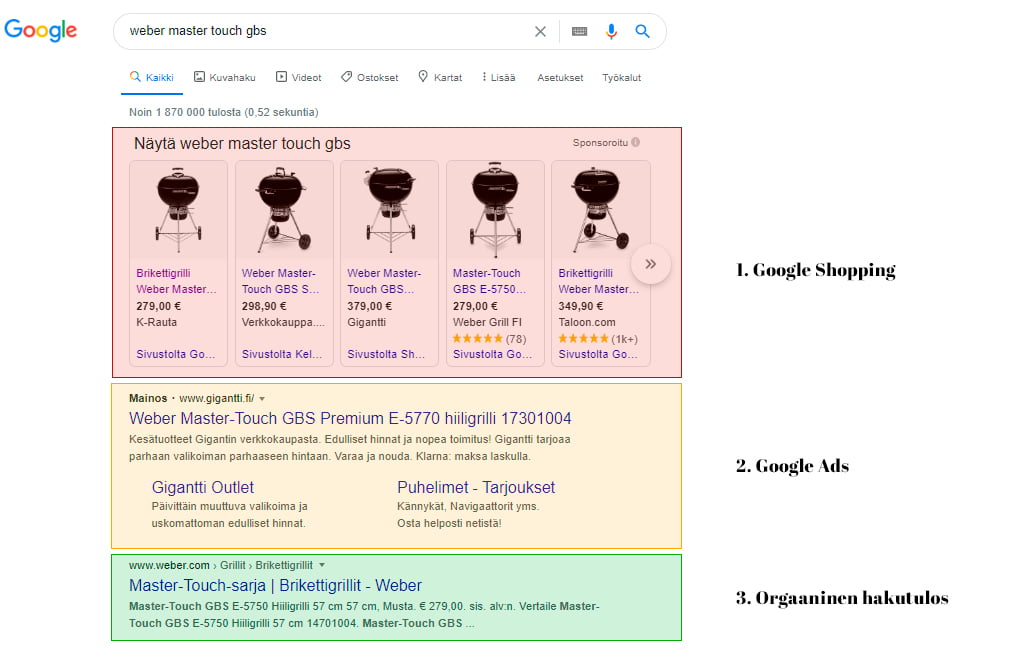
Task: Open Gigantti 379,00 € grill image
Action: tap(390, 210)
